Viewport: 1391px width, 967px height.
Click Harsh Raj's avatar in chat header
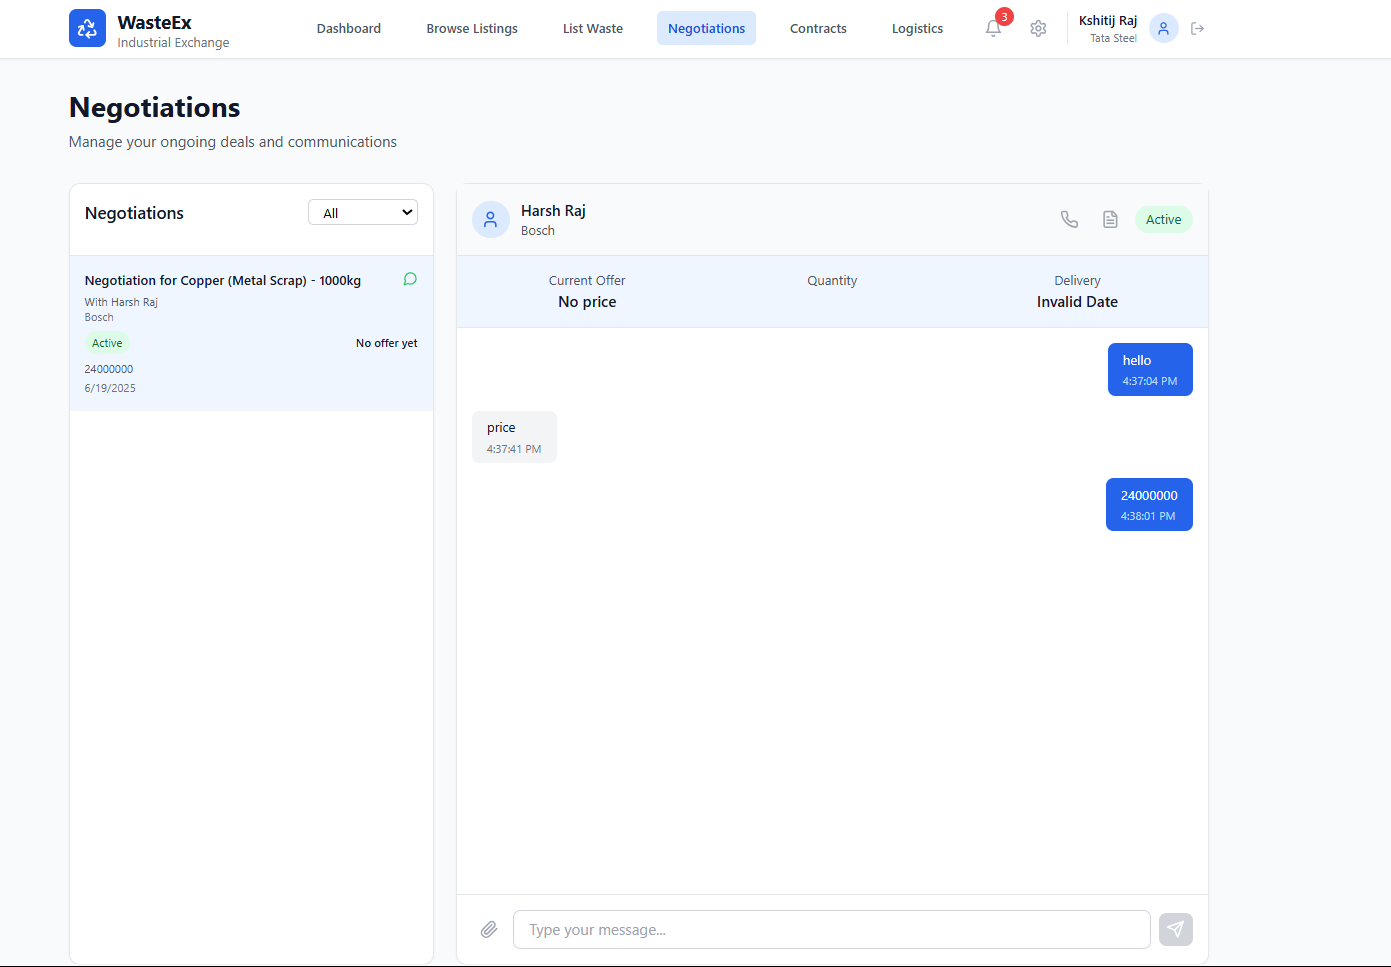coord(490,219)
